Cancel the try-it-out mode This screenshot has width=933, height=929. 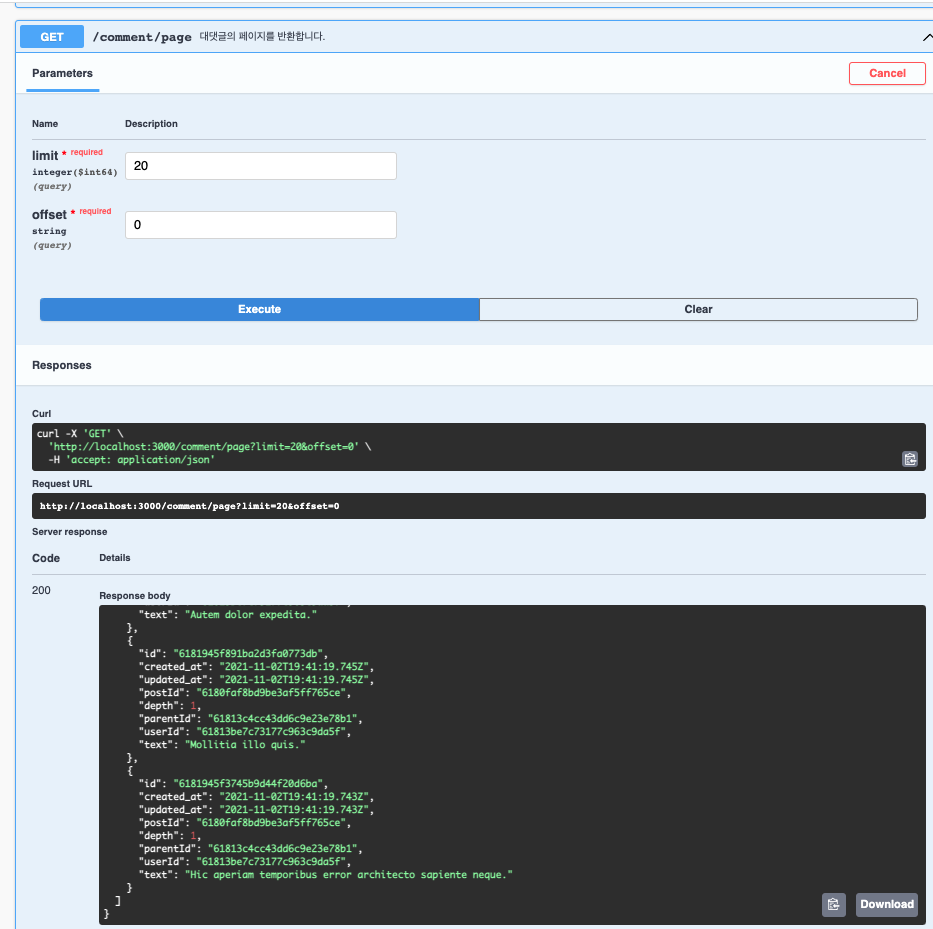(x=886, y=73)
